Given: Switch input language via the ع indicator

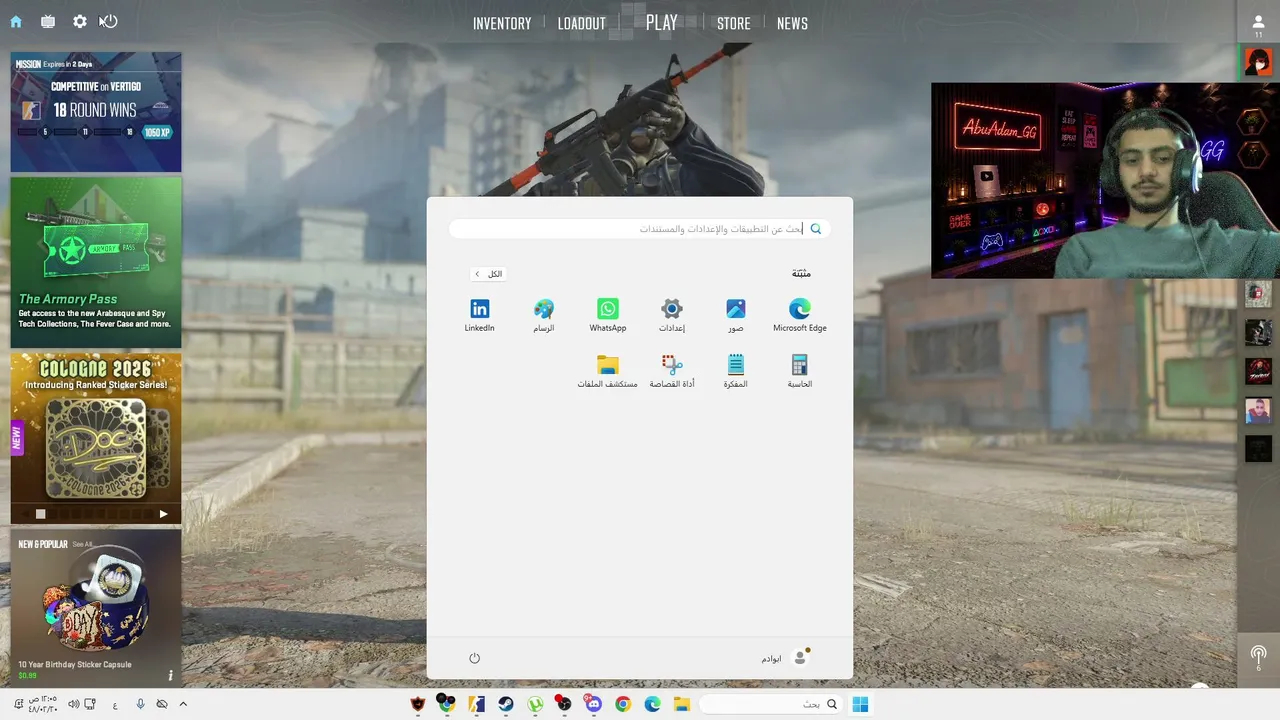Looking at the screenshot, I should point(115,705).
